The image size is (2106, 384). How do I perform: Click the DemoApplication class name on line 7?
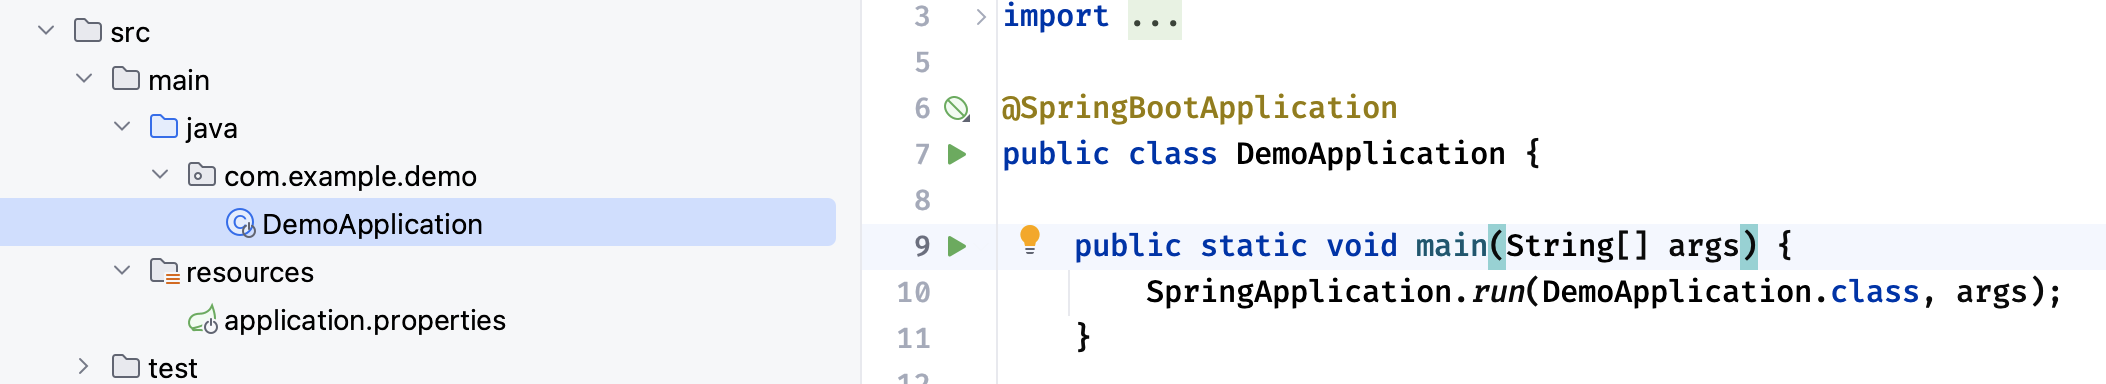(1371, 154)
